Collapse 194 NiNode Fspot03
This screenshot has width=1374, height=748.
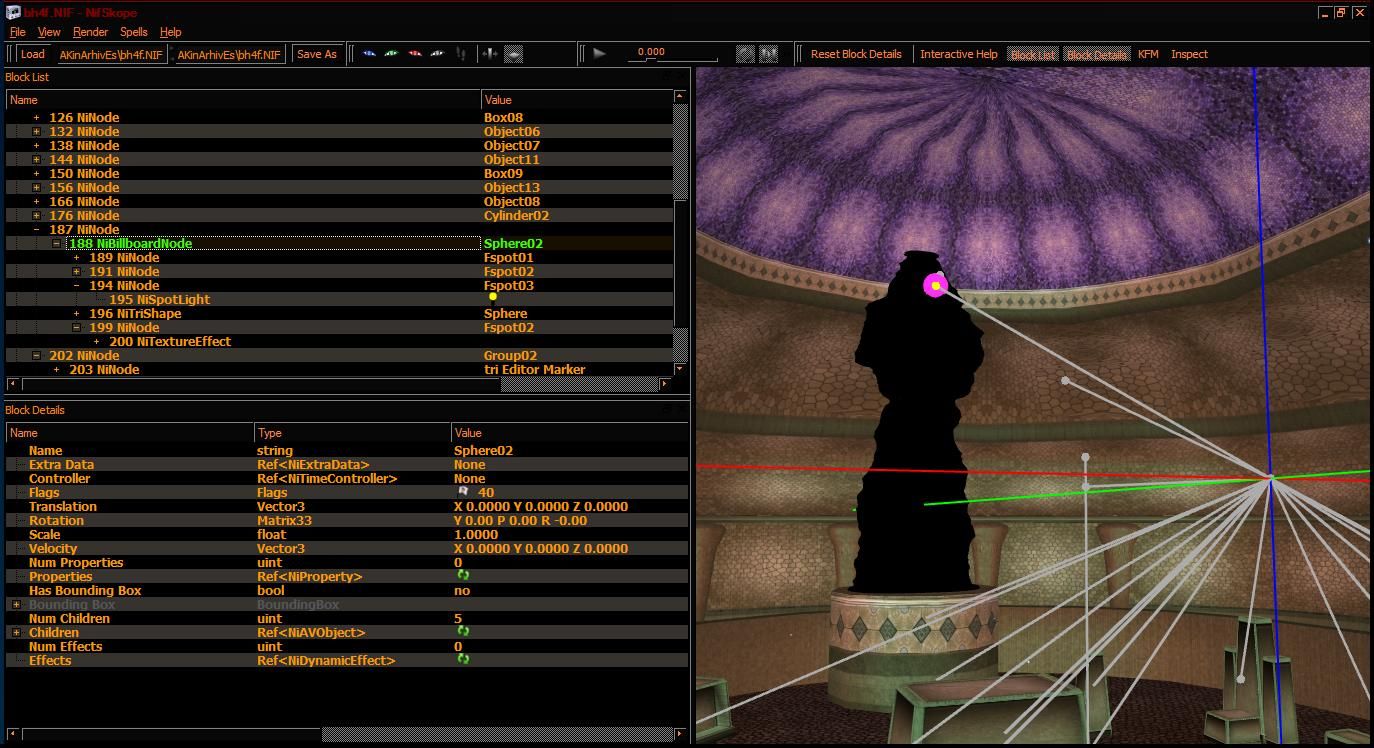(x=77, y=285)
